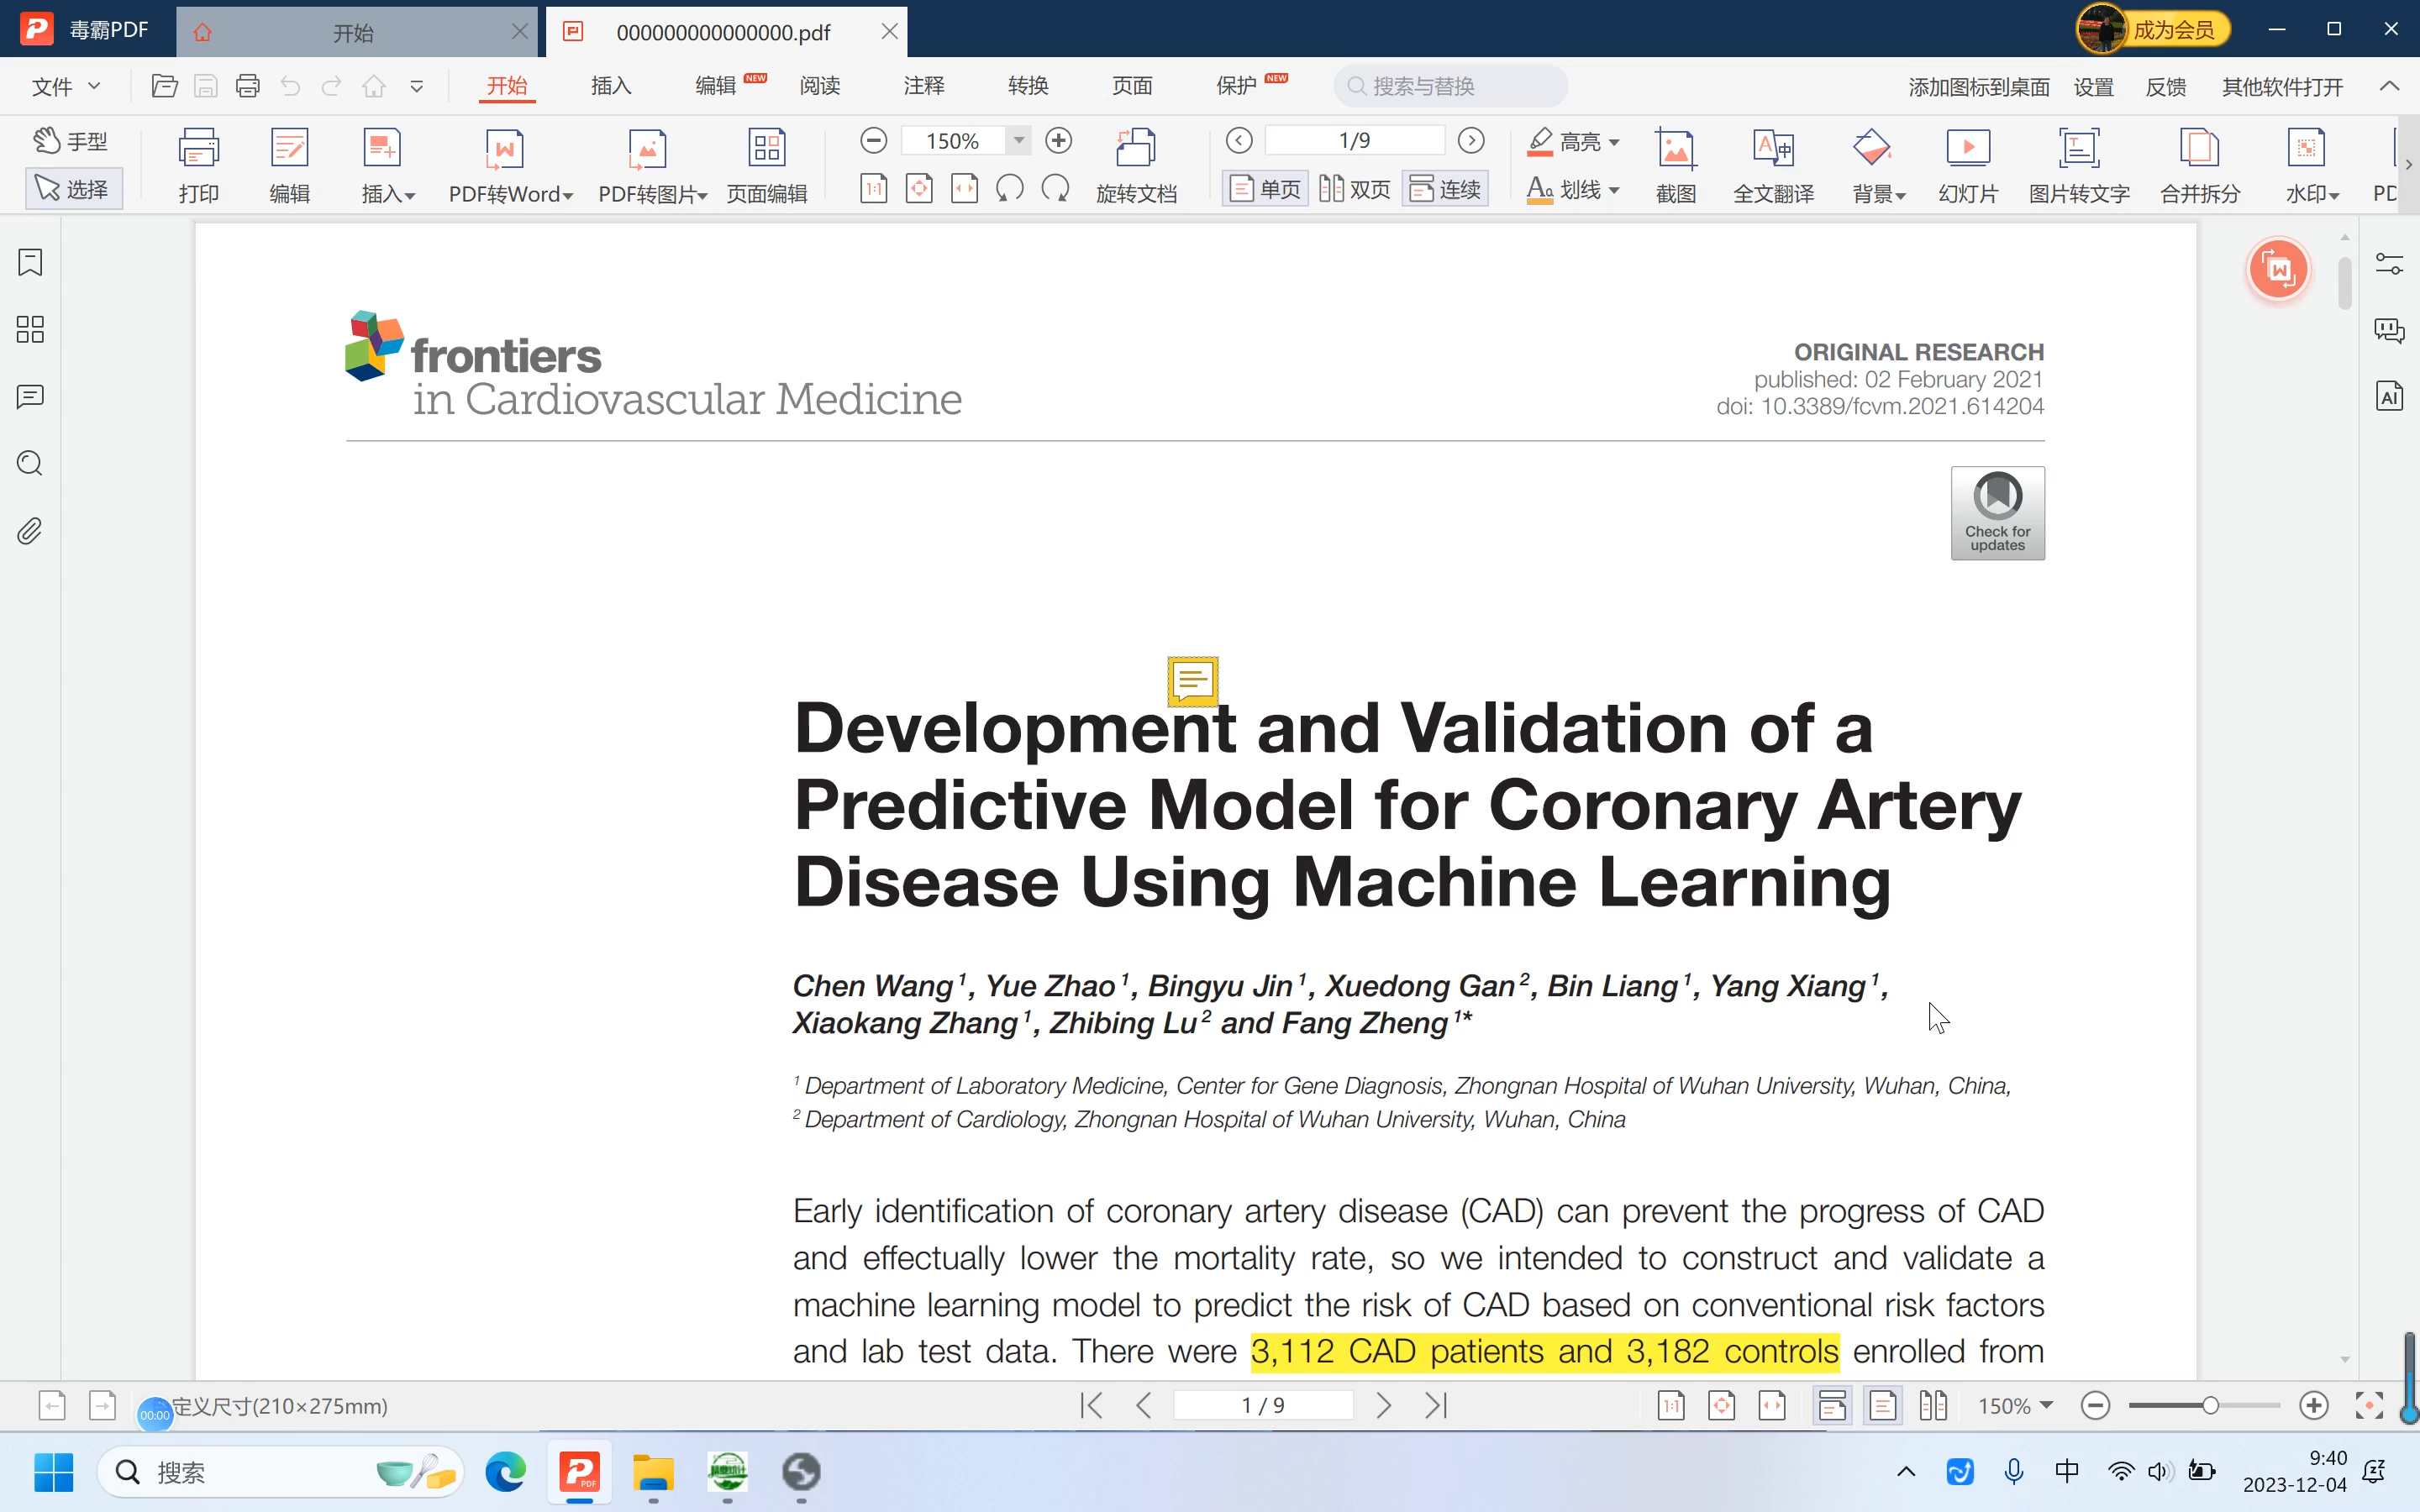Collapse the ribbon with the up chevron
This screenshot has height=1512, width=2420.
point(2389,86)
